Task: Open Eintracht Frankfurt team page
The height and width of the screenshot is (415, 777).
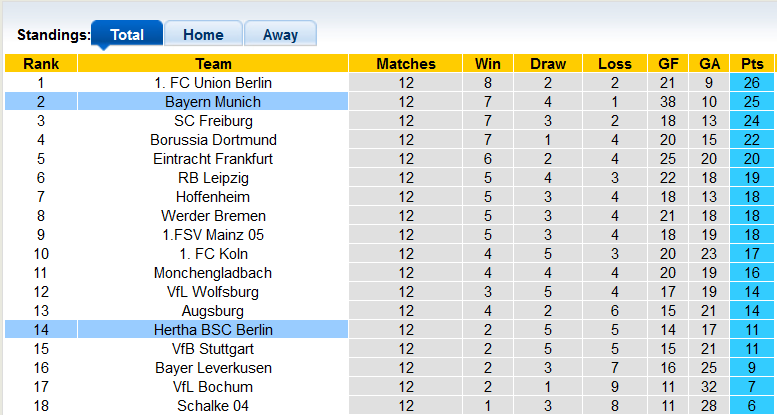Action: coord(213,159)
